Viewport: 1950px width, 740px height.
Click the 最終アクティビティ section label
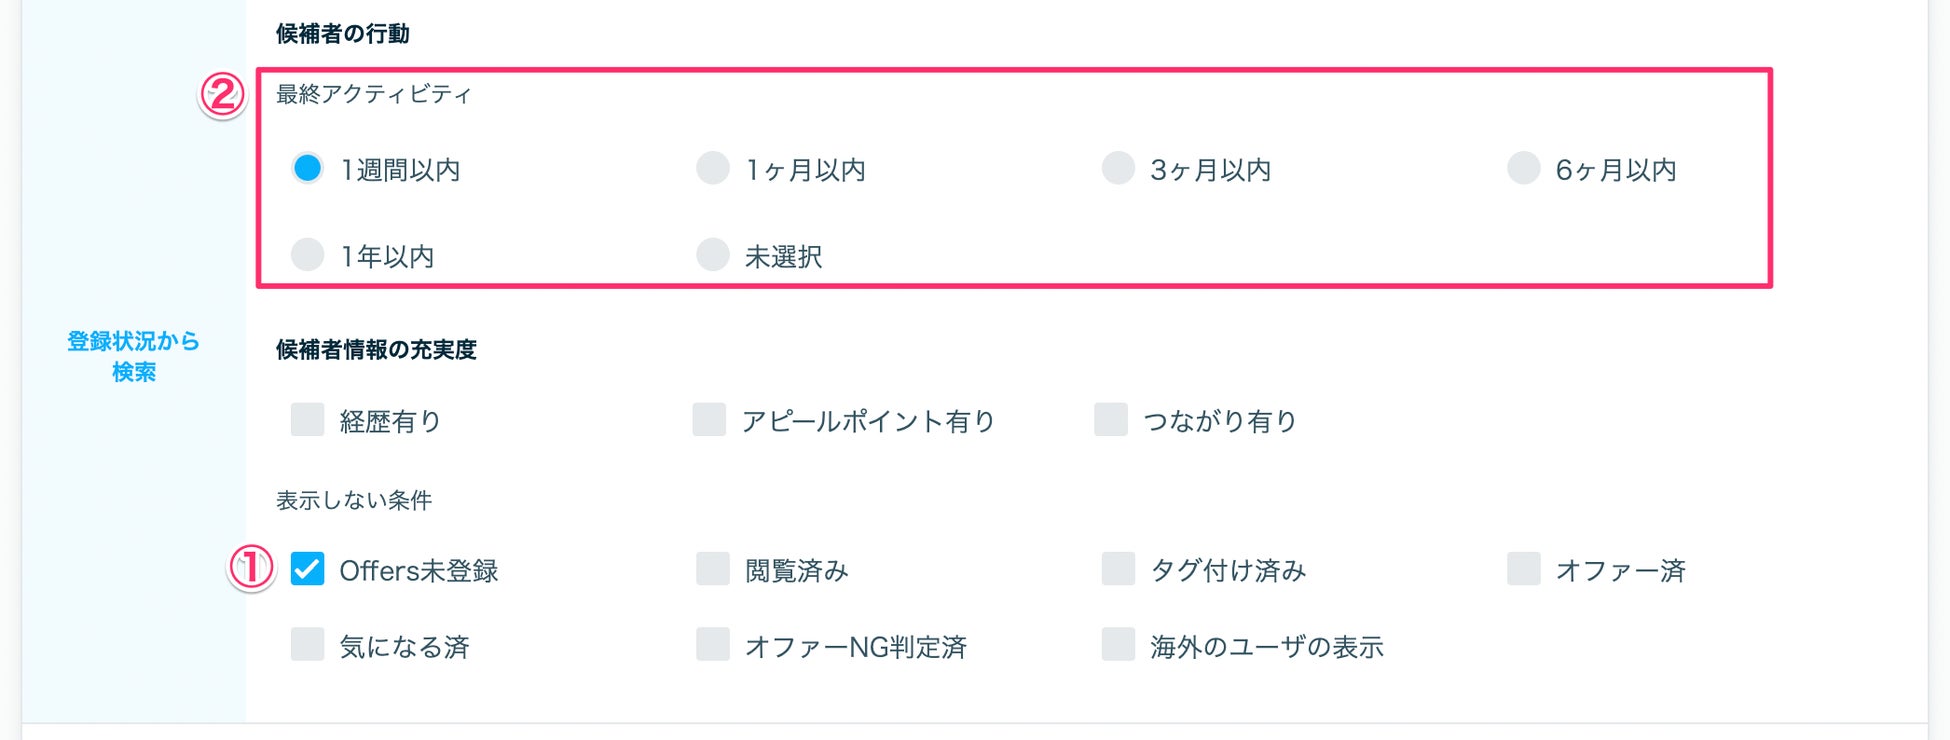tap(373, 94)
